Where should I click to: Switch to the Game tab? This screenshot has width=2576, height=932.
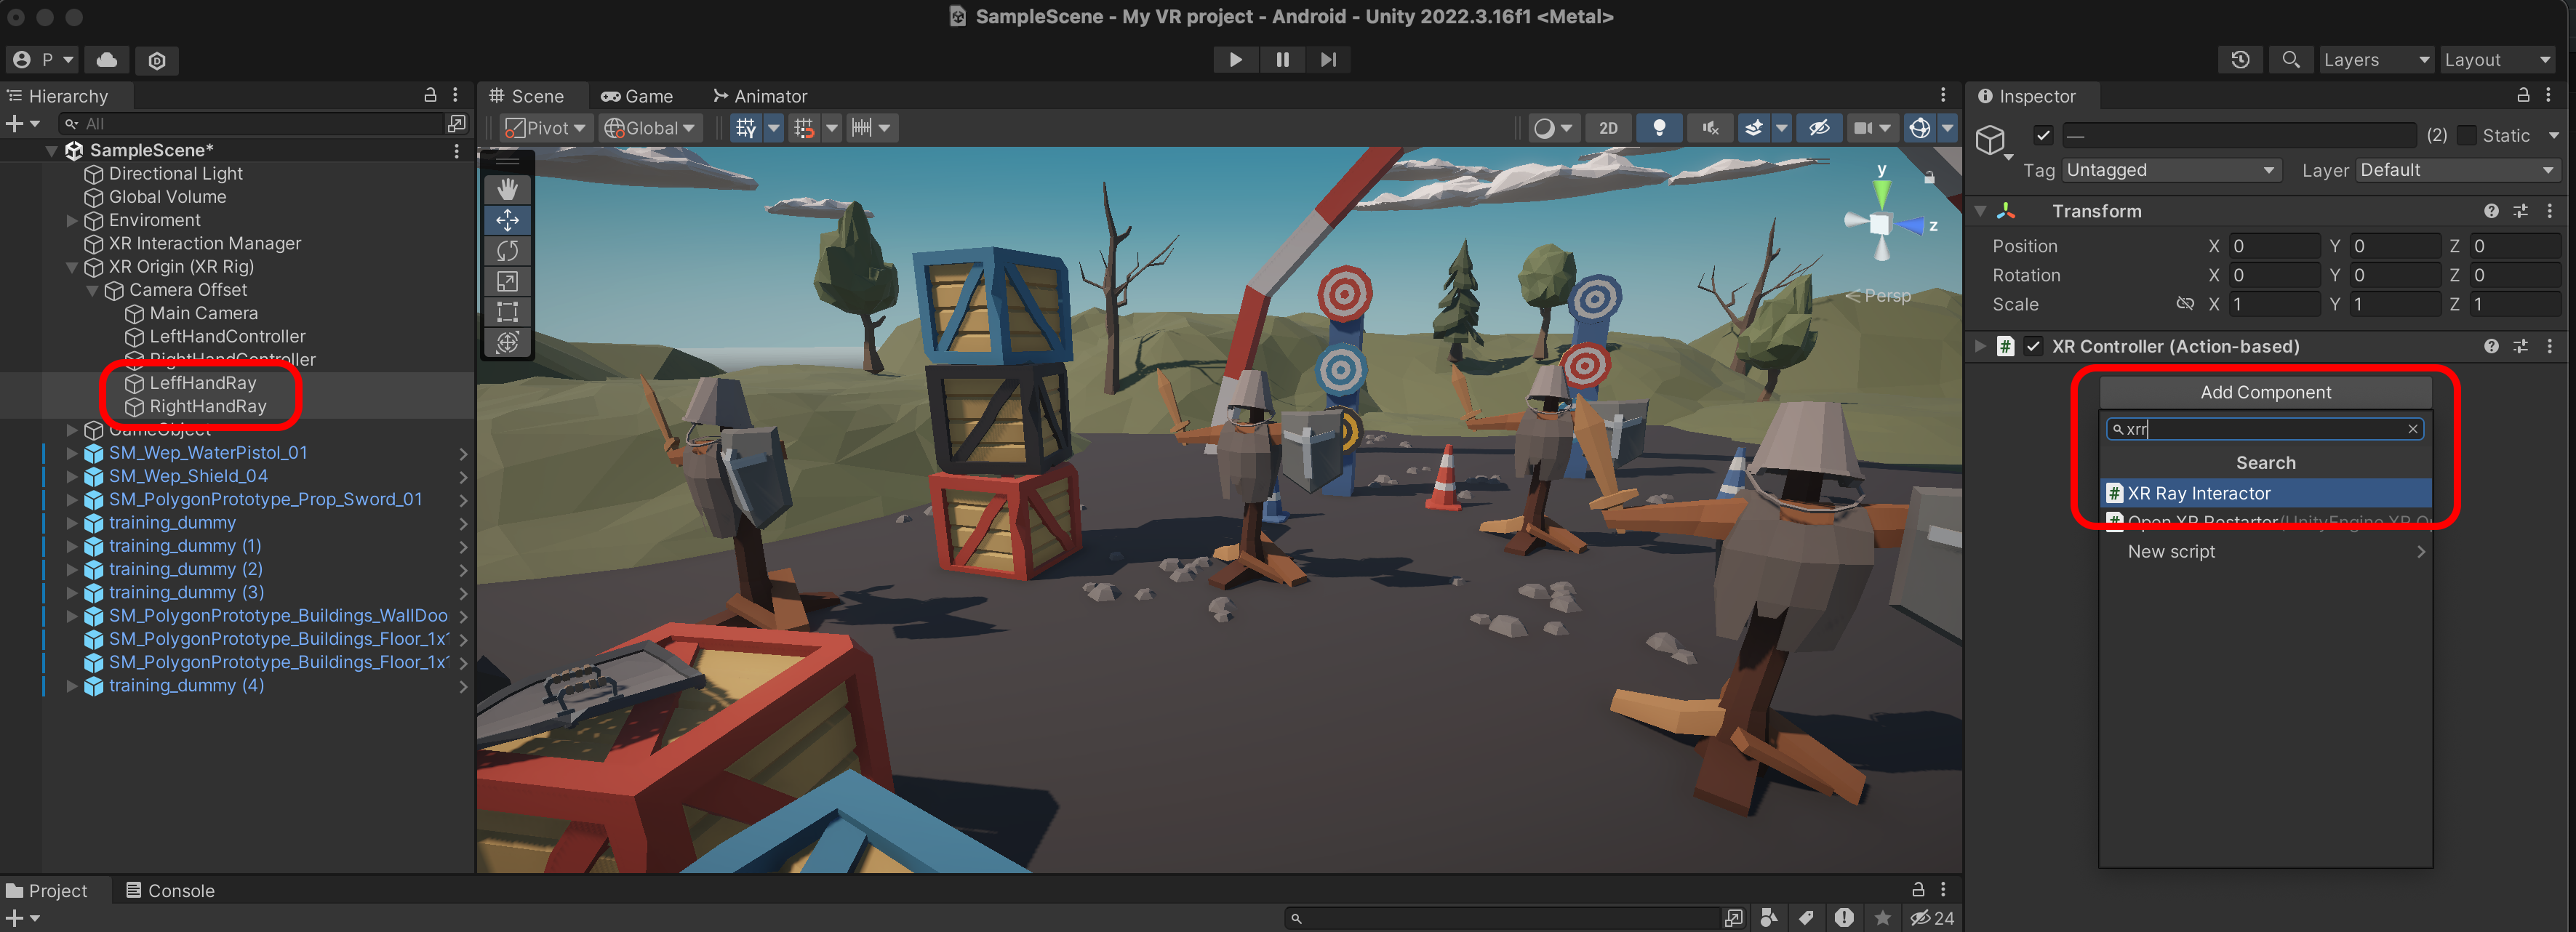click(637, 96)
